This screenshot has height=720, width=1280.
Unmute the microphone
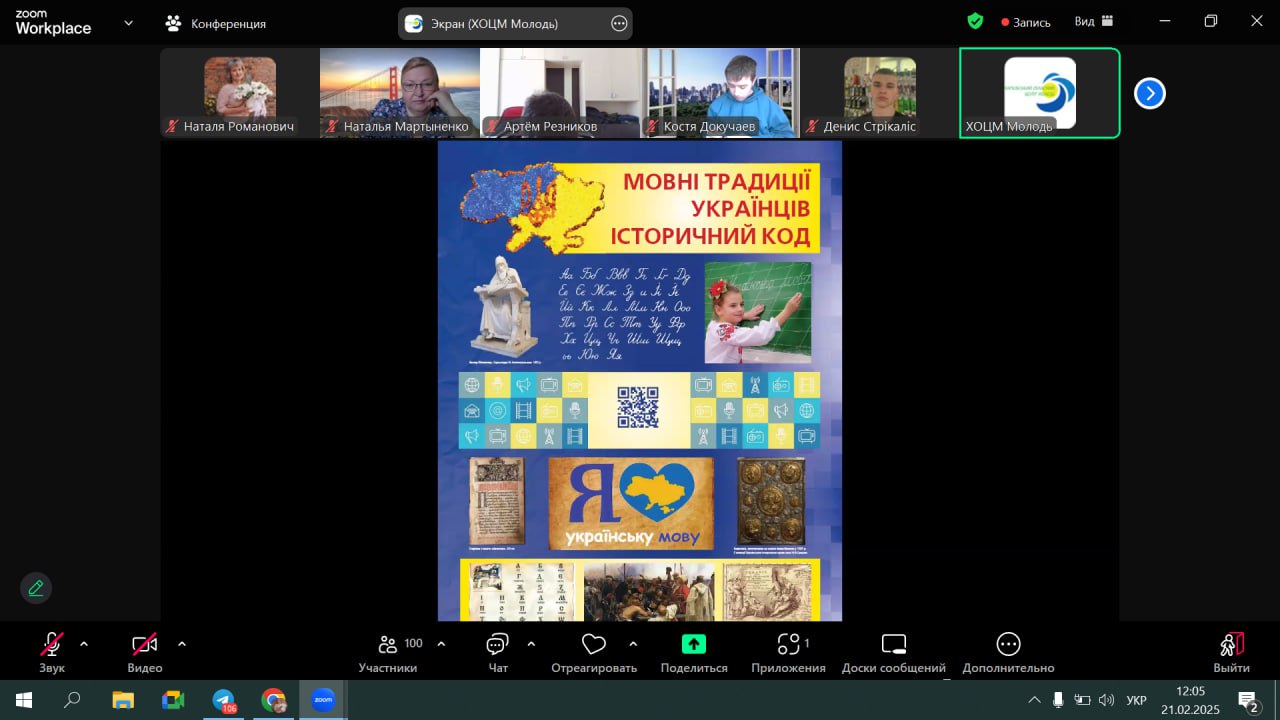51,645
